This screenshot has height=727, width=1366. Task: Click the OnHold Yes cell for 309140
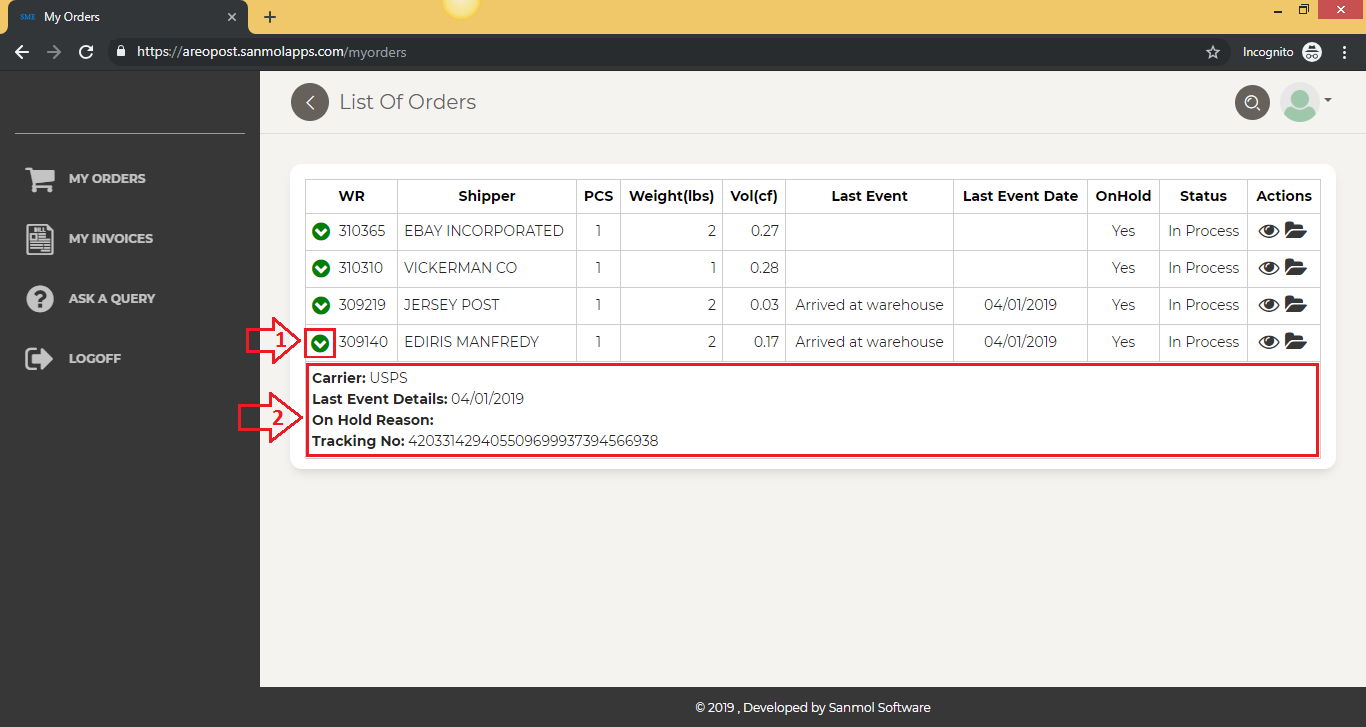(x=1123, y=342)
